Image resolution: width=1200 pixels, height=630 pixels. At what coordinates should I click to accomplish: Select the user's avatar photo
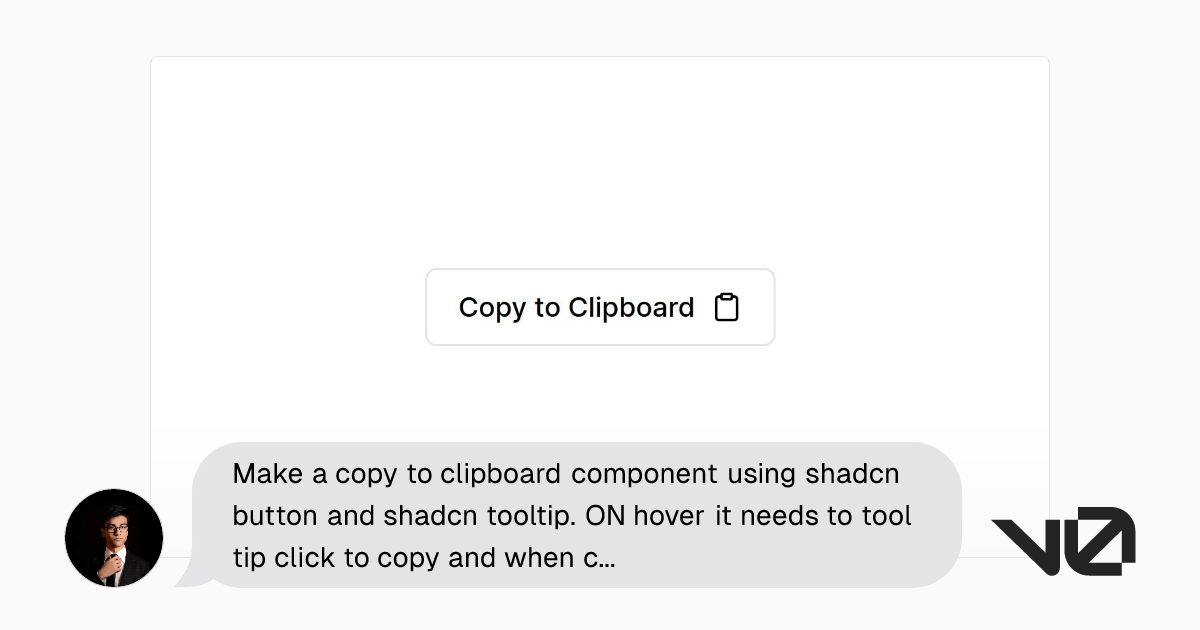[114, 538]
